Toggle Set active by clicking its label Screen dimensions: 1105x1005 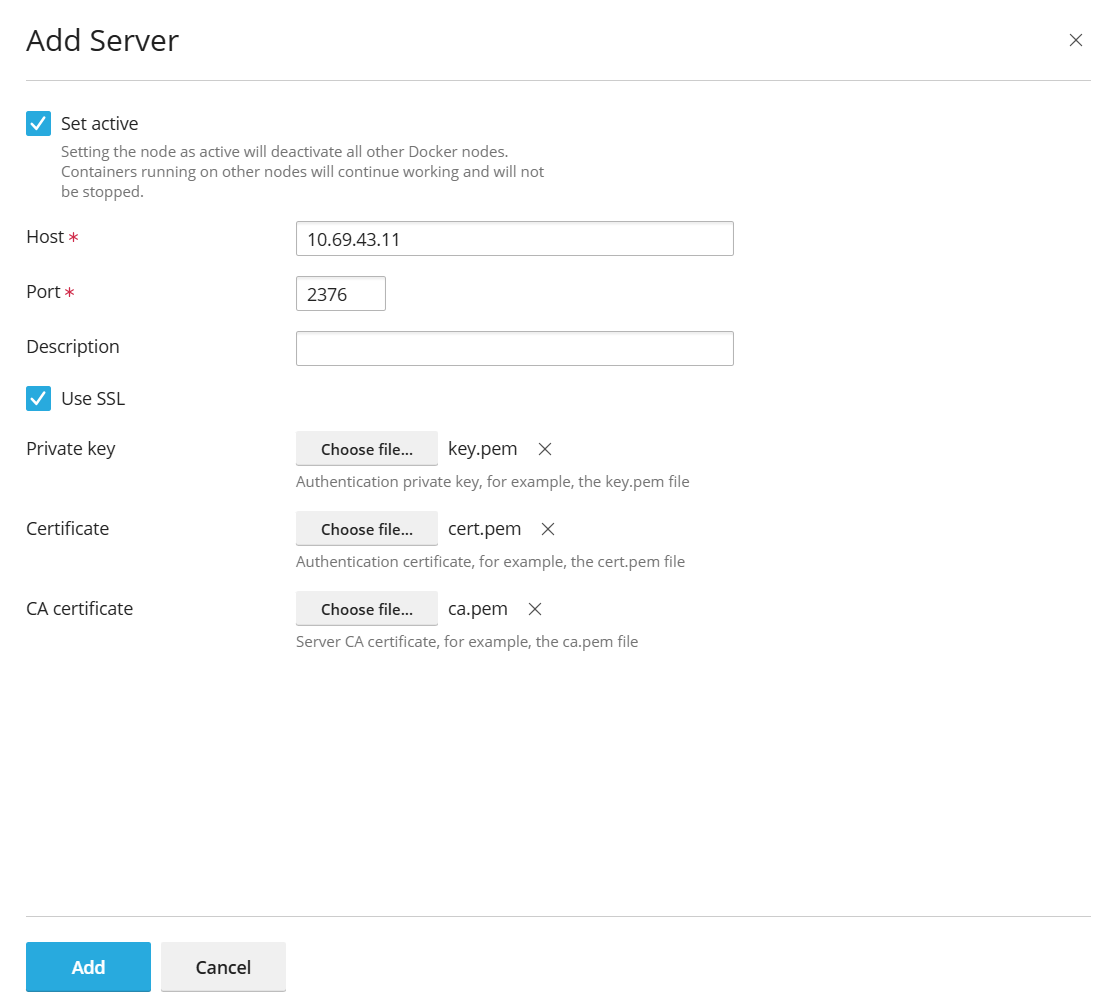tap(99, 123)
